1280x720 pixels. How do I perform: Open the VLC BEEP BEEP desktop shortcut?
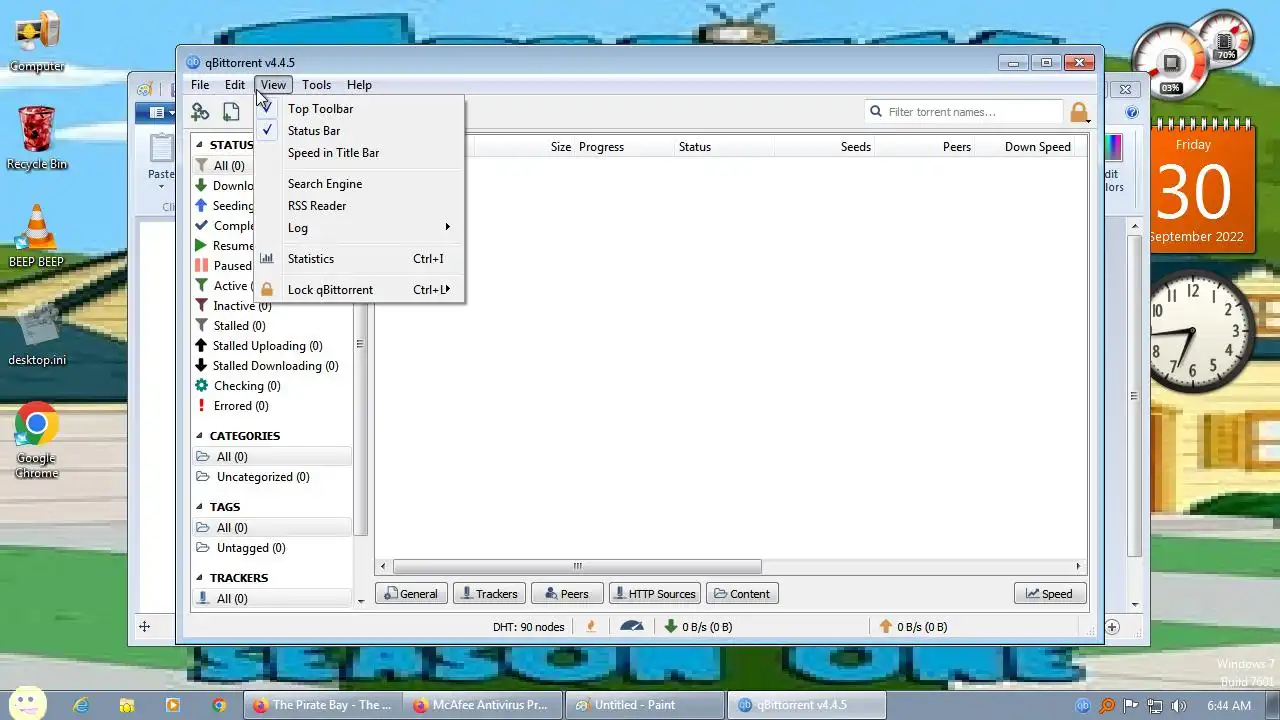pyautogui.click(x=36, y=235)
